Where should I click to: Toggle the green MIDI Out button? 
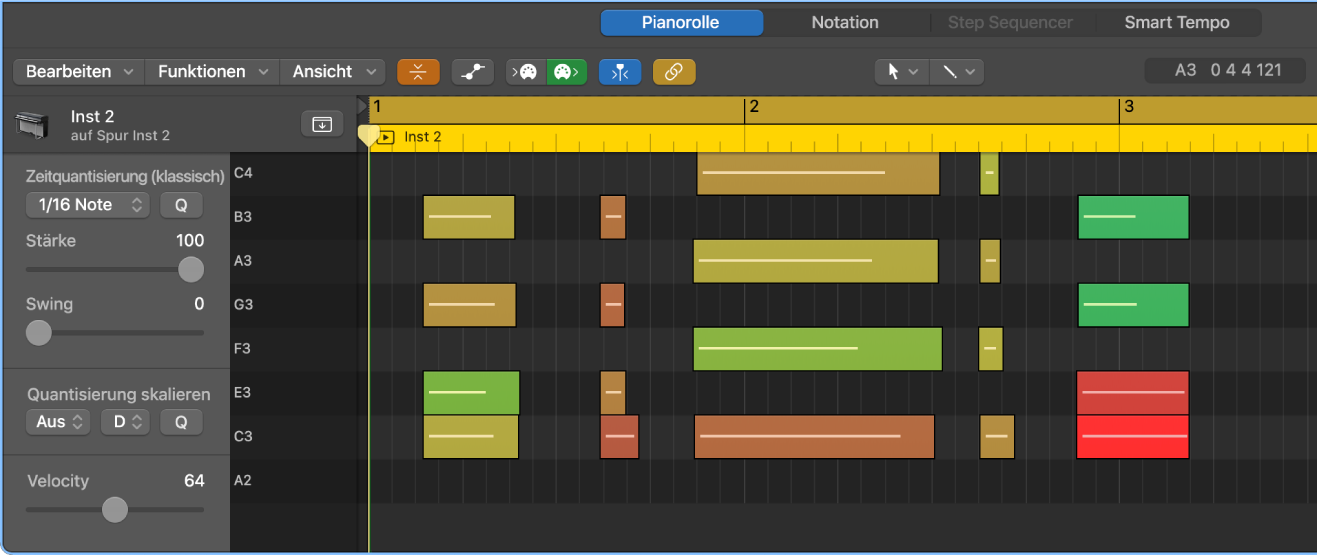(x=566, y=72)
